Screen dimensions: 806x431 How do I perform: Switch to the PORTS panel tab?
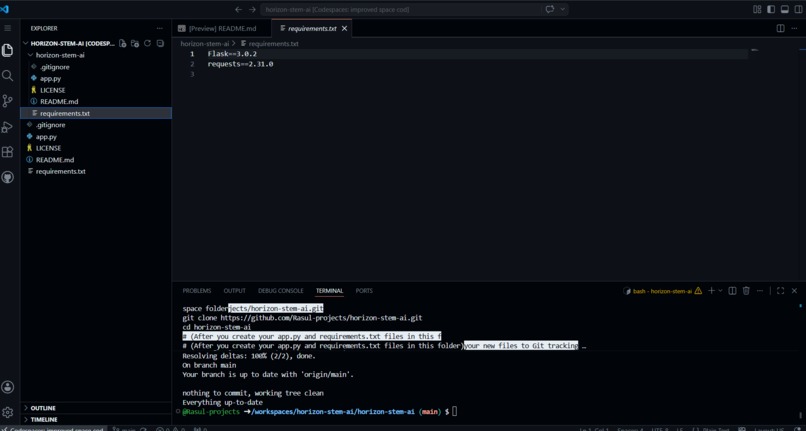(x=364, y=291)
